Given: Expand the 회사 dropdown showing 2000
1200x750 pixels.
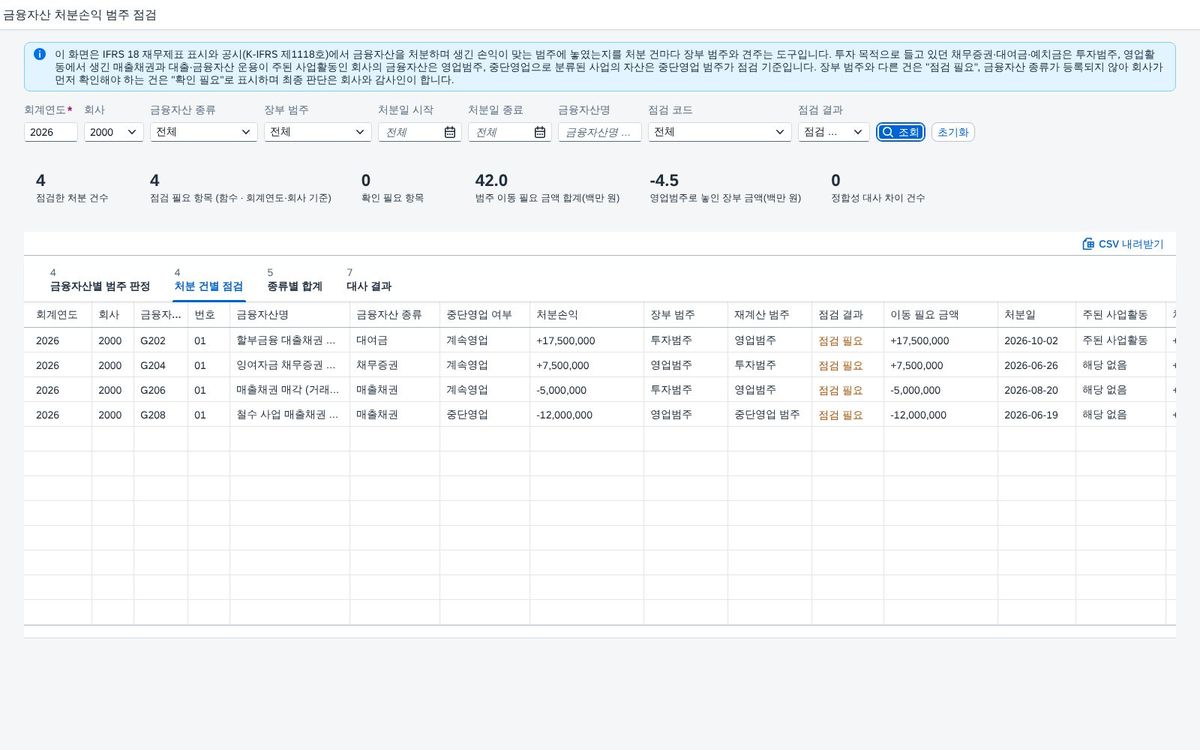Looking at the screenshot, I should click(x=113, y=132).
